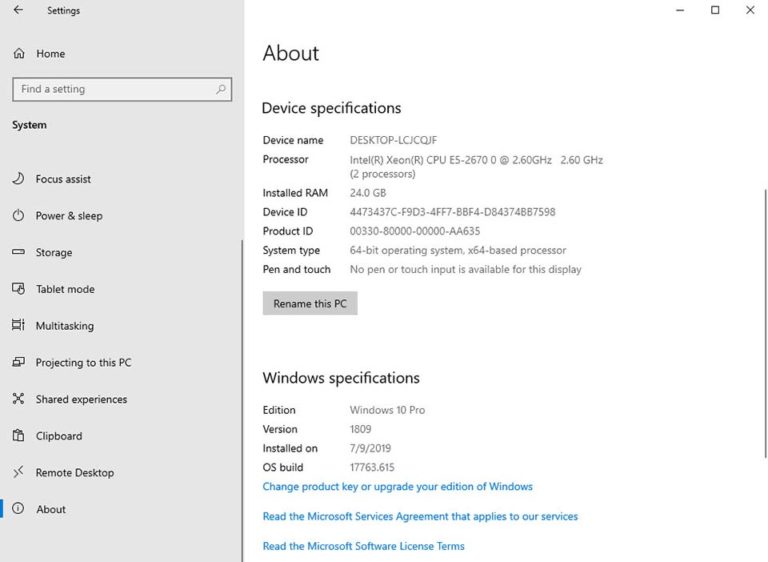768x562 pixels.
Task: Click the Installed RAM value 24.0 GB
Action: pos(368,193)
